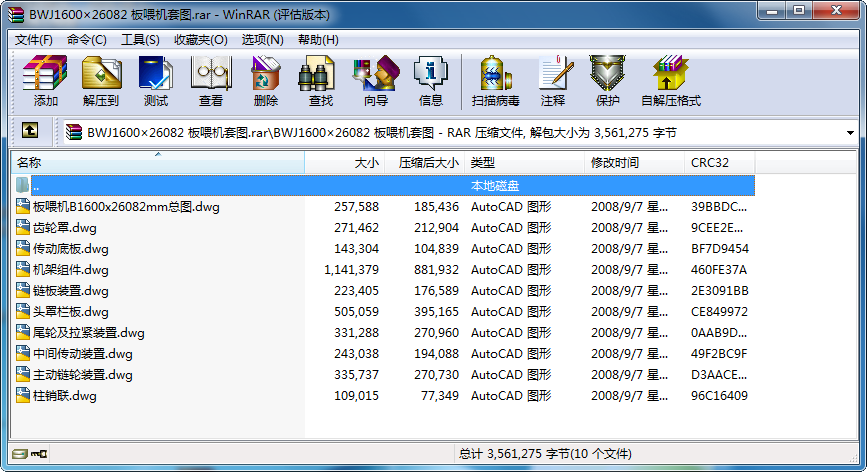Image resolution: width=867 pixels, height=472 pixels.
Task: Open the 查找 (Find) binoculars tool
Action: (x=321, y=81)
